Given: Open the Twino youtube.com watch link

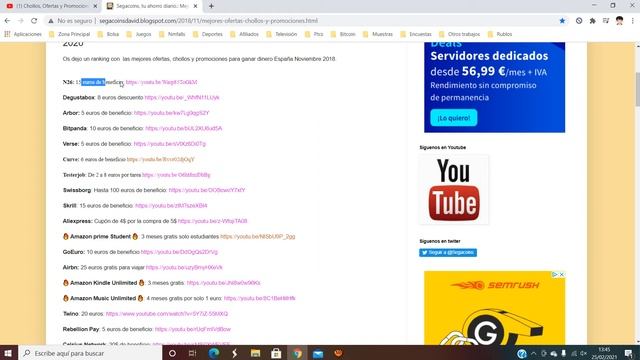Looking at the screenshot, I should [x=167, y=314].
